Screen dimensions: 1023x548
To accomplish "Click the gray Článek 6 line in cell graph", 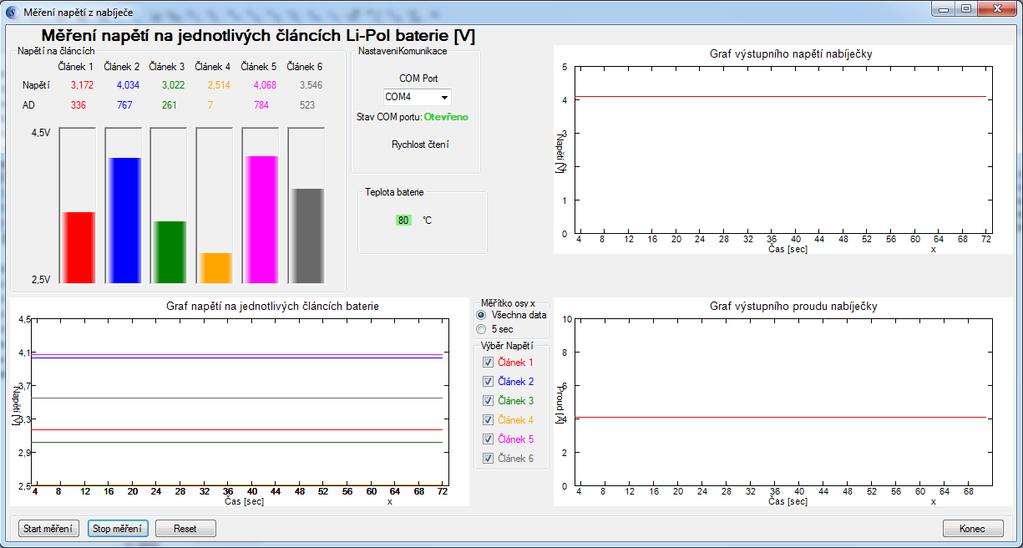I will (238, 398).
